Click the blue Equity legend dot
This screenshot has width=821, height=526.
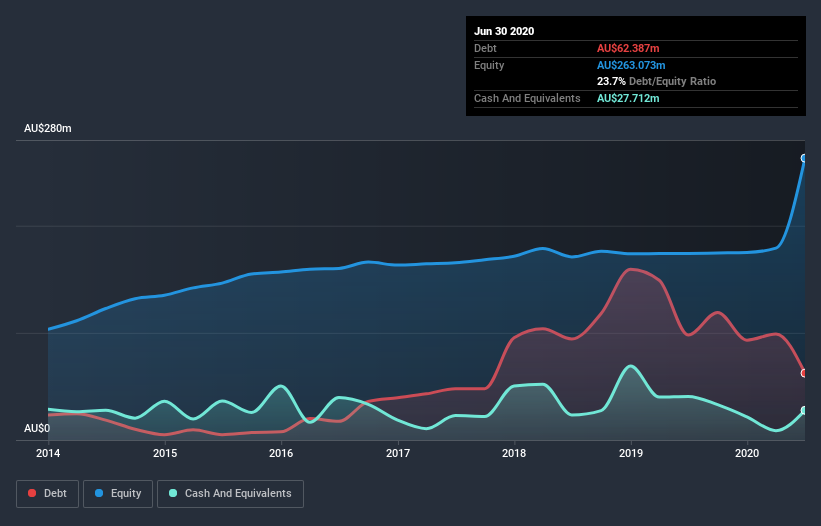99,493
